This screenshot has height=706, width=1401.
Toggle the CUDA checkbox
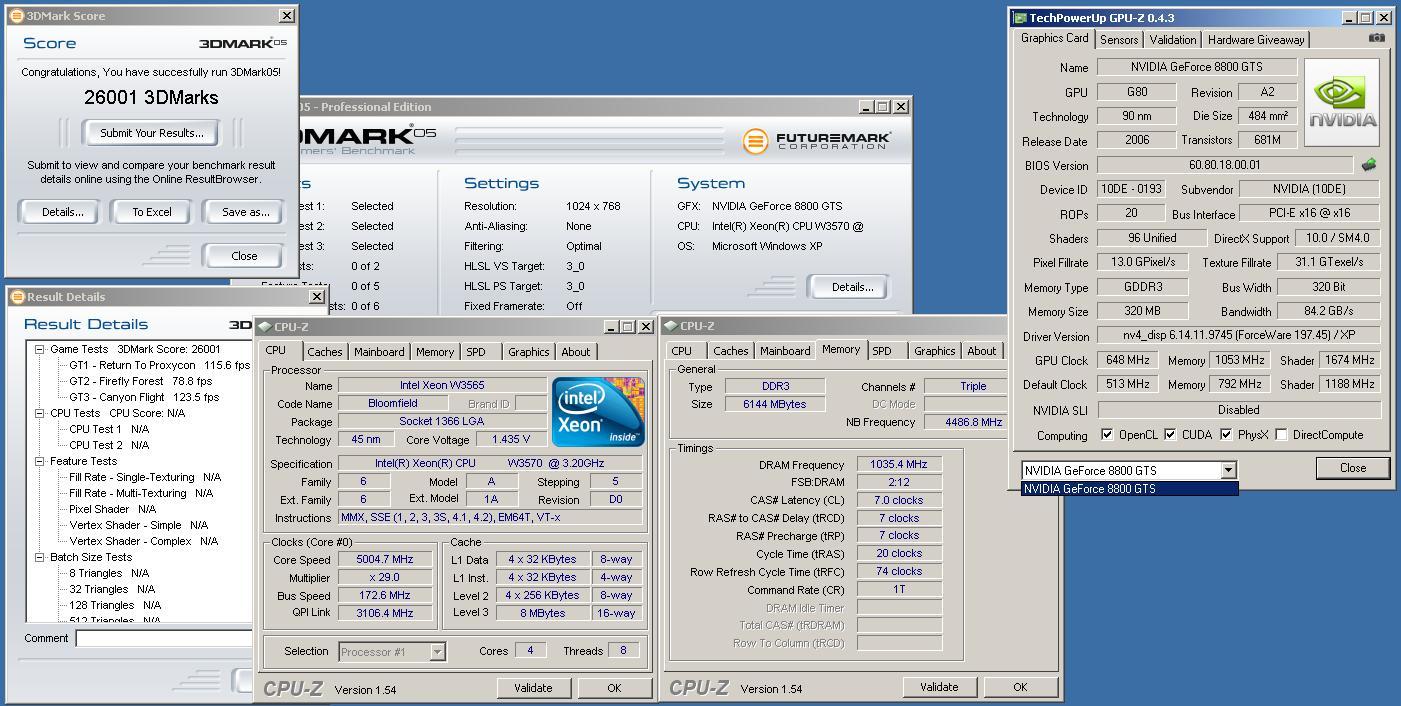1168,435
